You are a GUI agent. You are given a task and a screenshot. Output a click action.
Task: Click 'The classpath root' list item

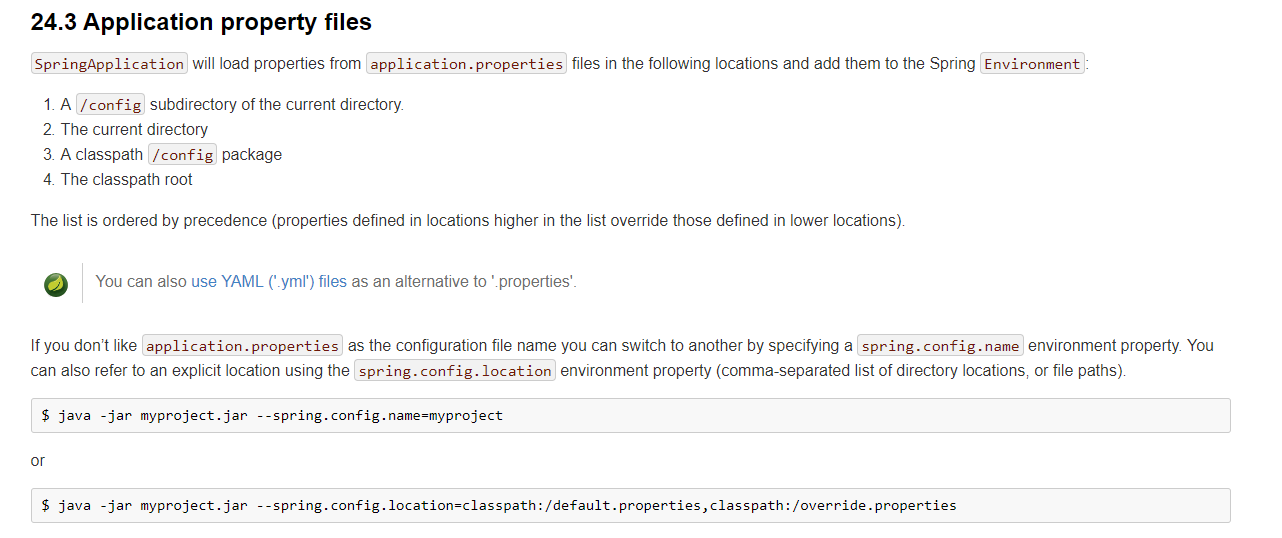[x=127, y=180]
